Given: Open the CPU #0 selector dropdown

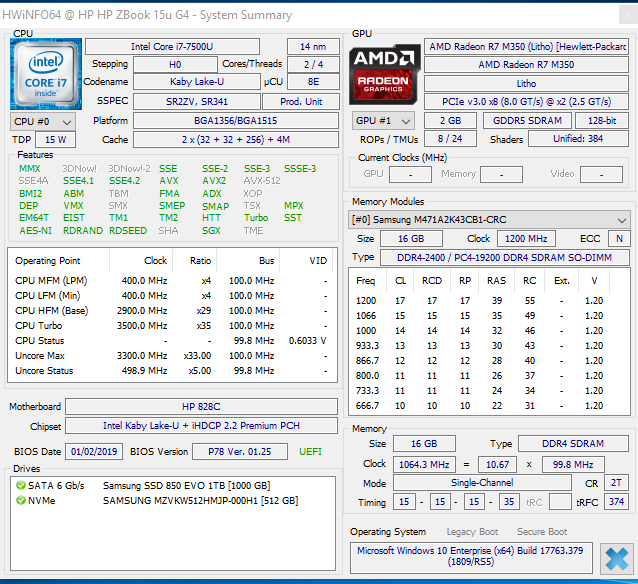Looking at the screenshot, I should (43, 122).
